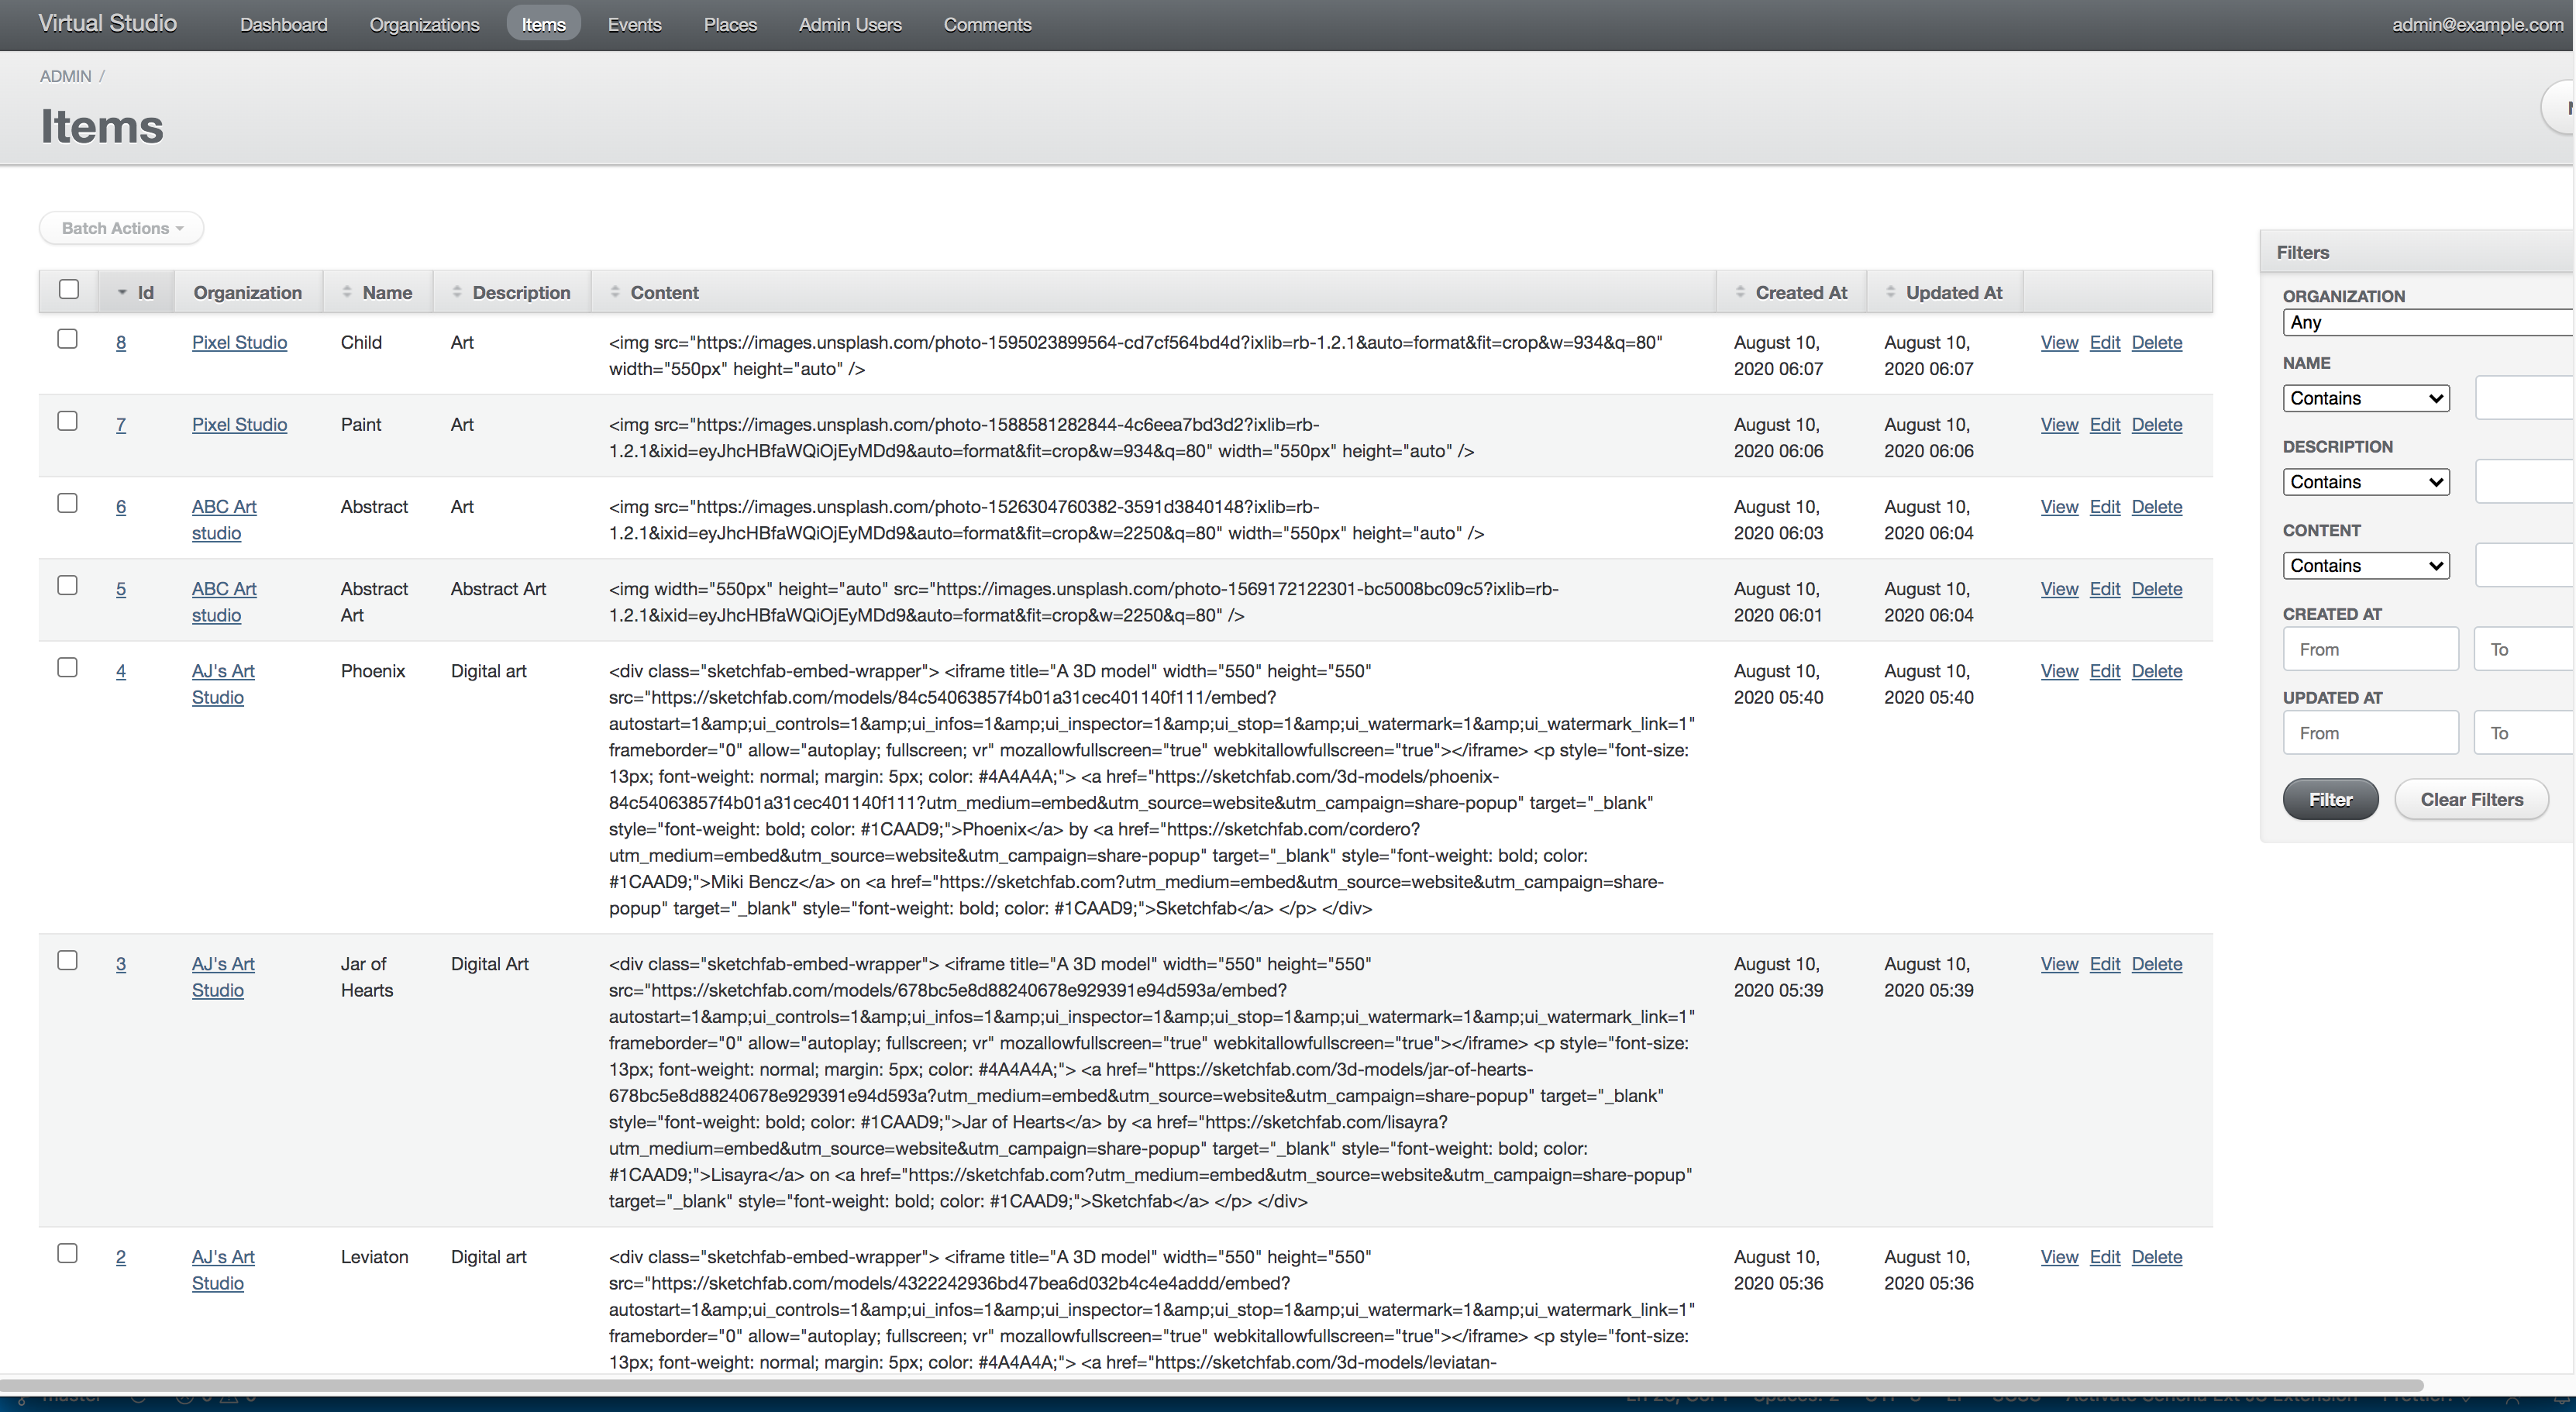This screenshot has width=2576, height=1412.
Task: Open the Admin Users menu
Action: pos(849,24)
